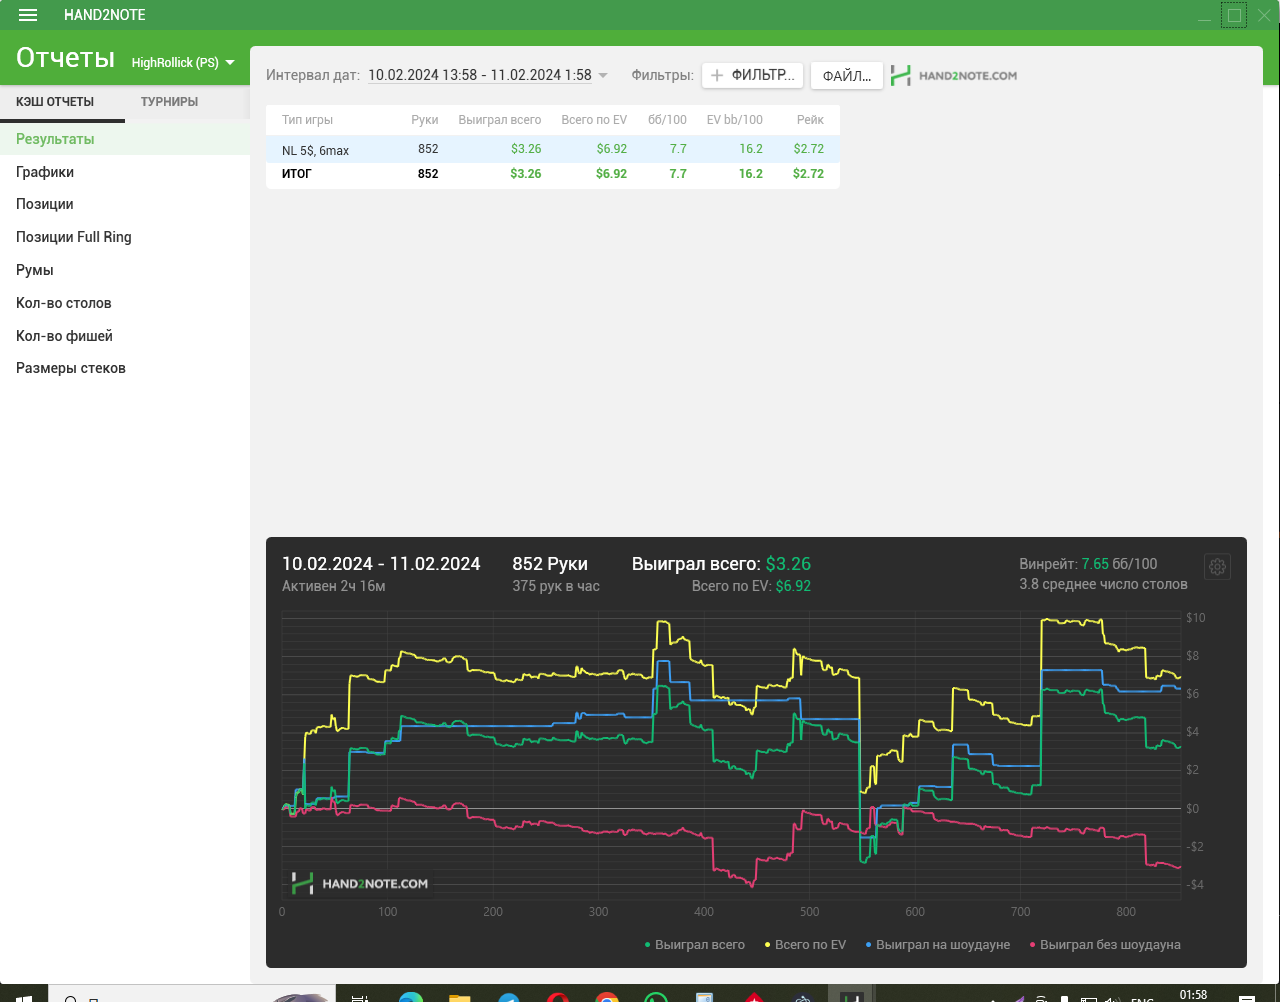
Task: Select the NL 5$, 6max table row
Action: pos(553,149)
